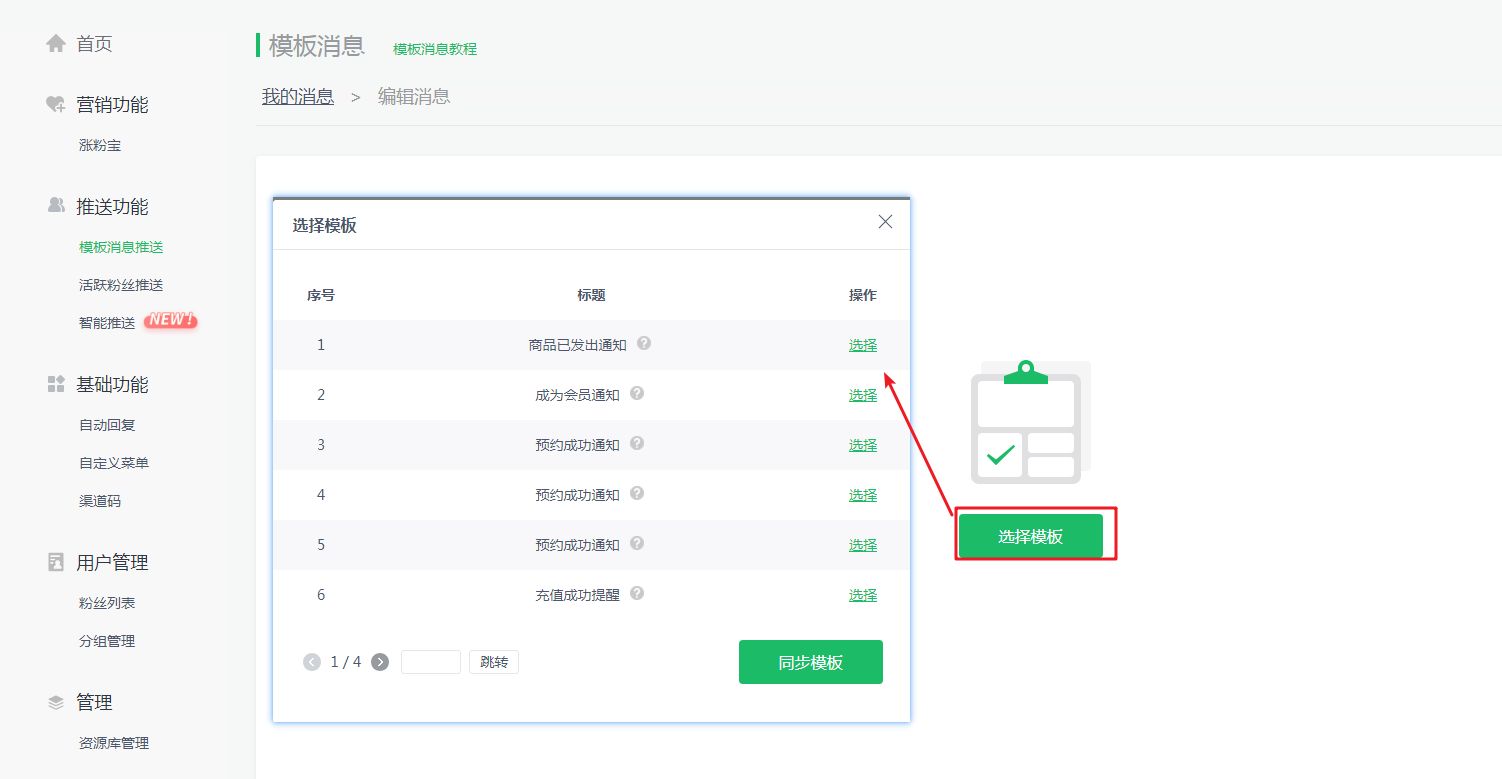Click the 首页 home icon

(55, 43)
